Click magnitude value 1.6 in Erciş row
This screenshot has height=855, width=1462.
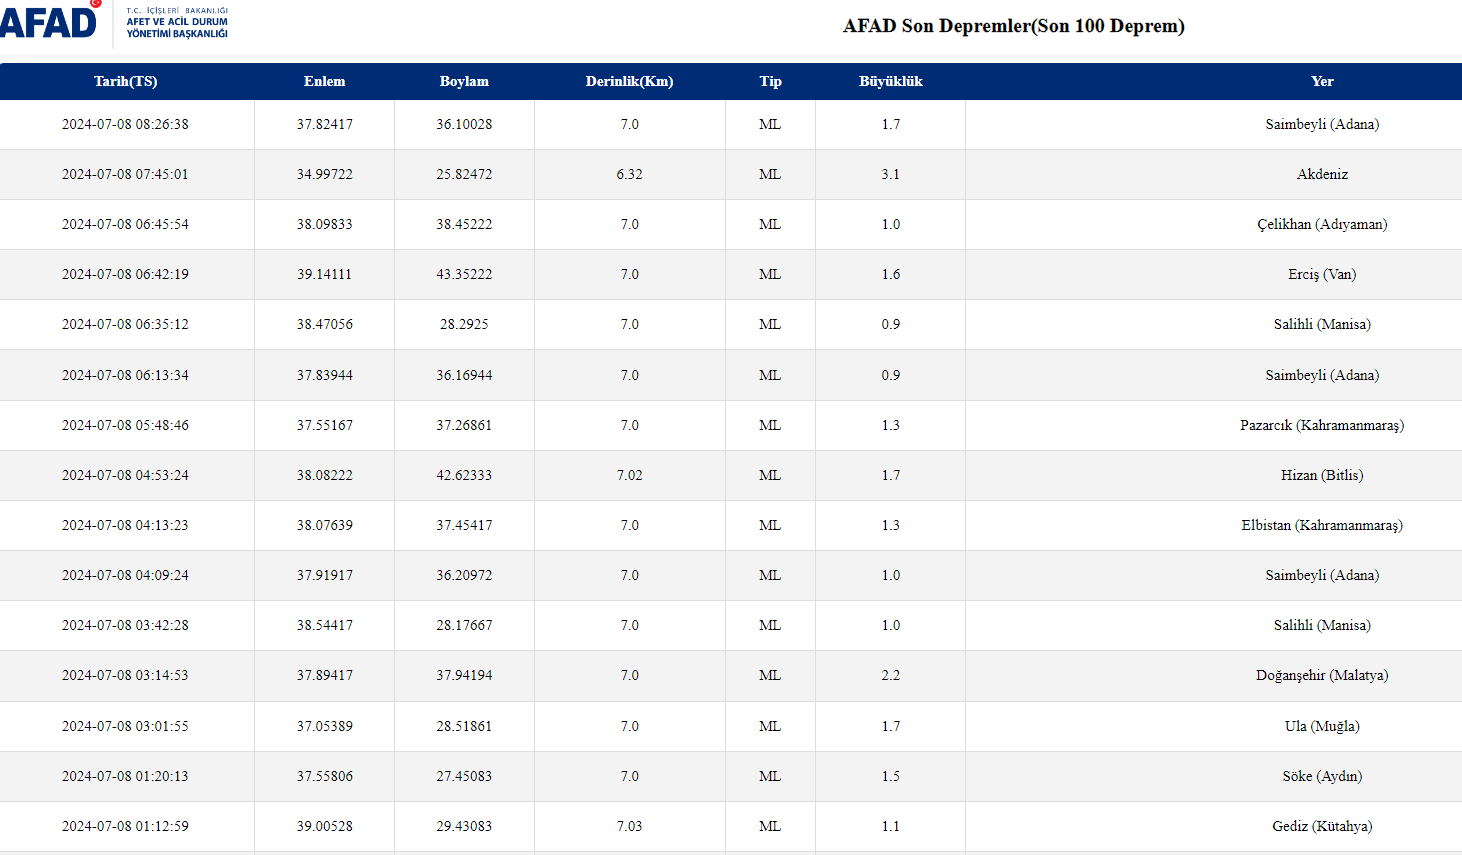pyautogui.click(x=891, y=274)
